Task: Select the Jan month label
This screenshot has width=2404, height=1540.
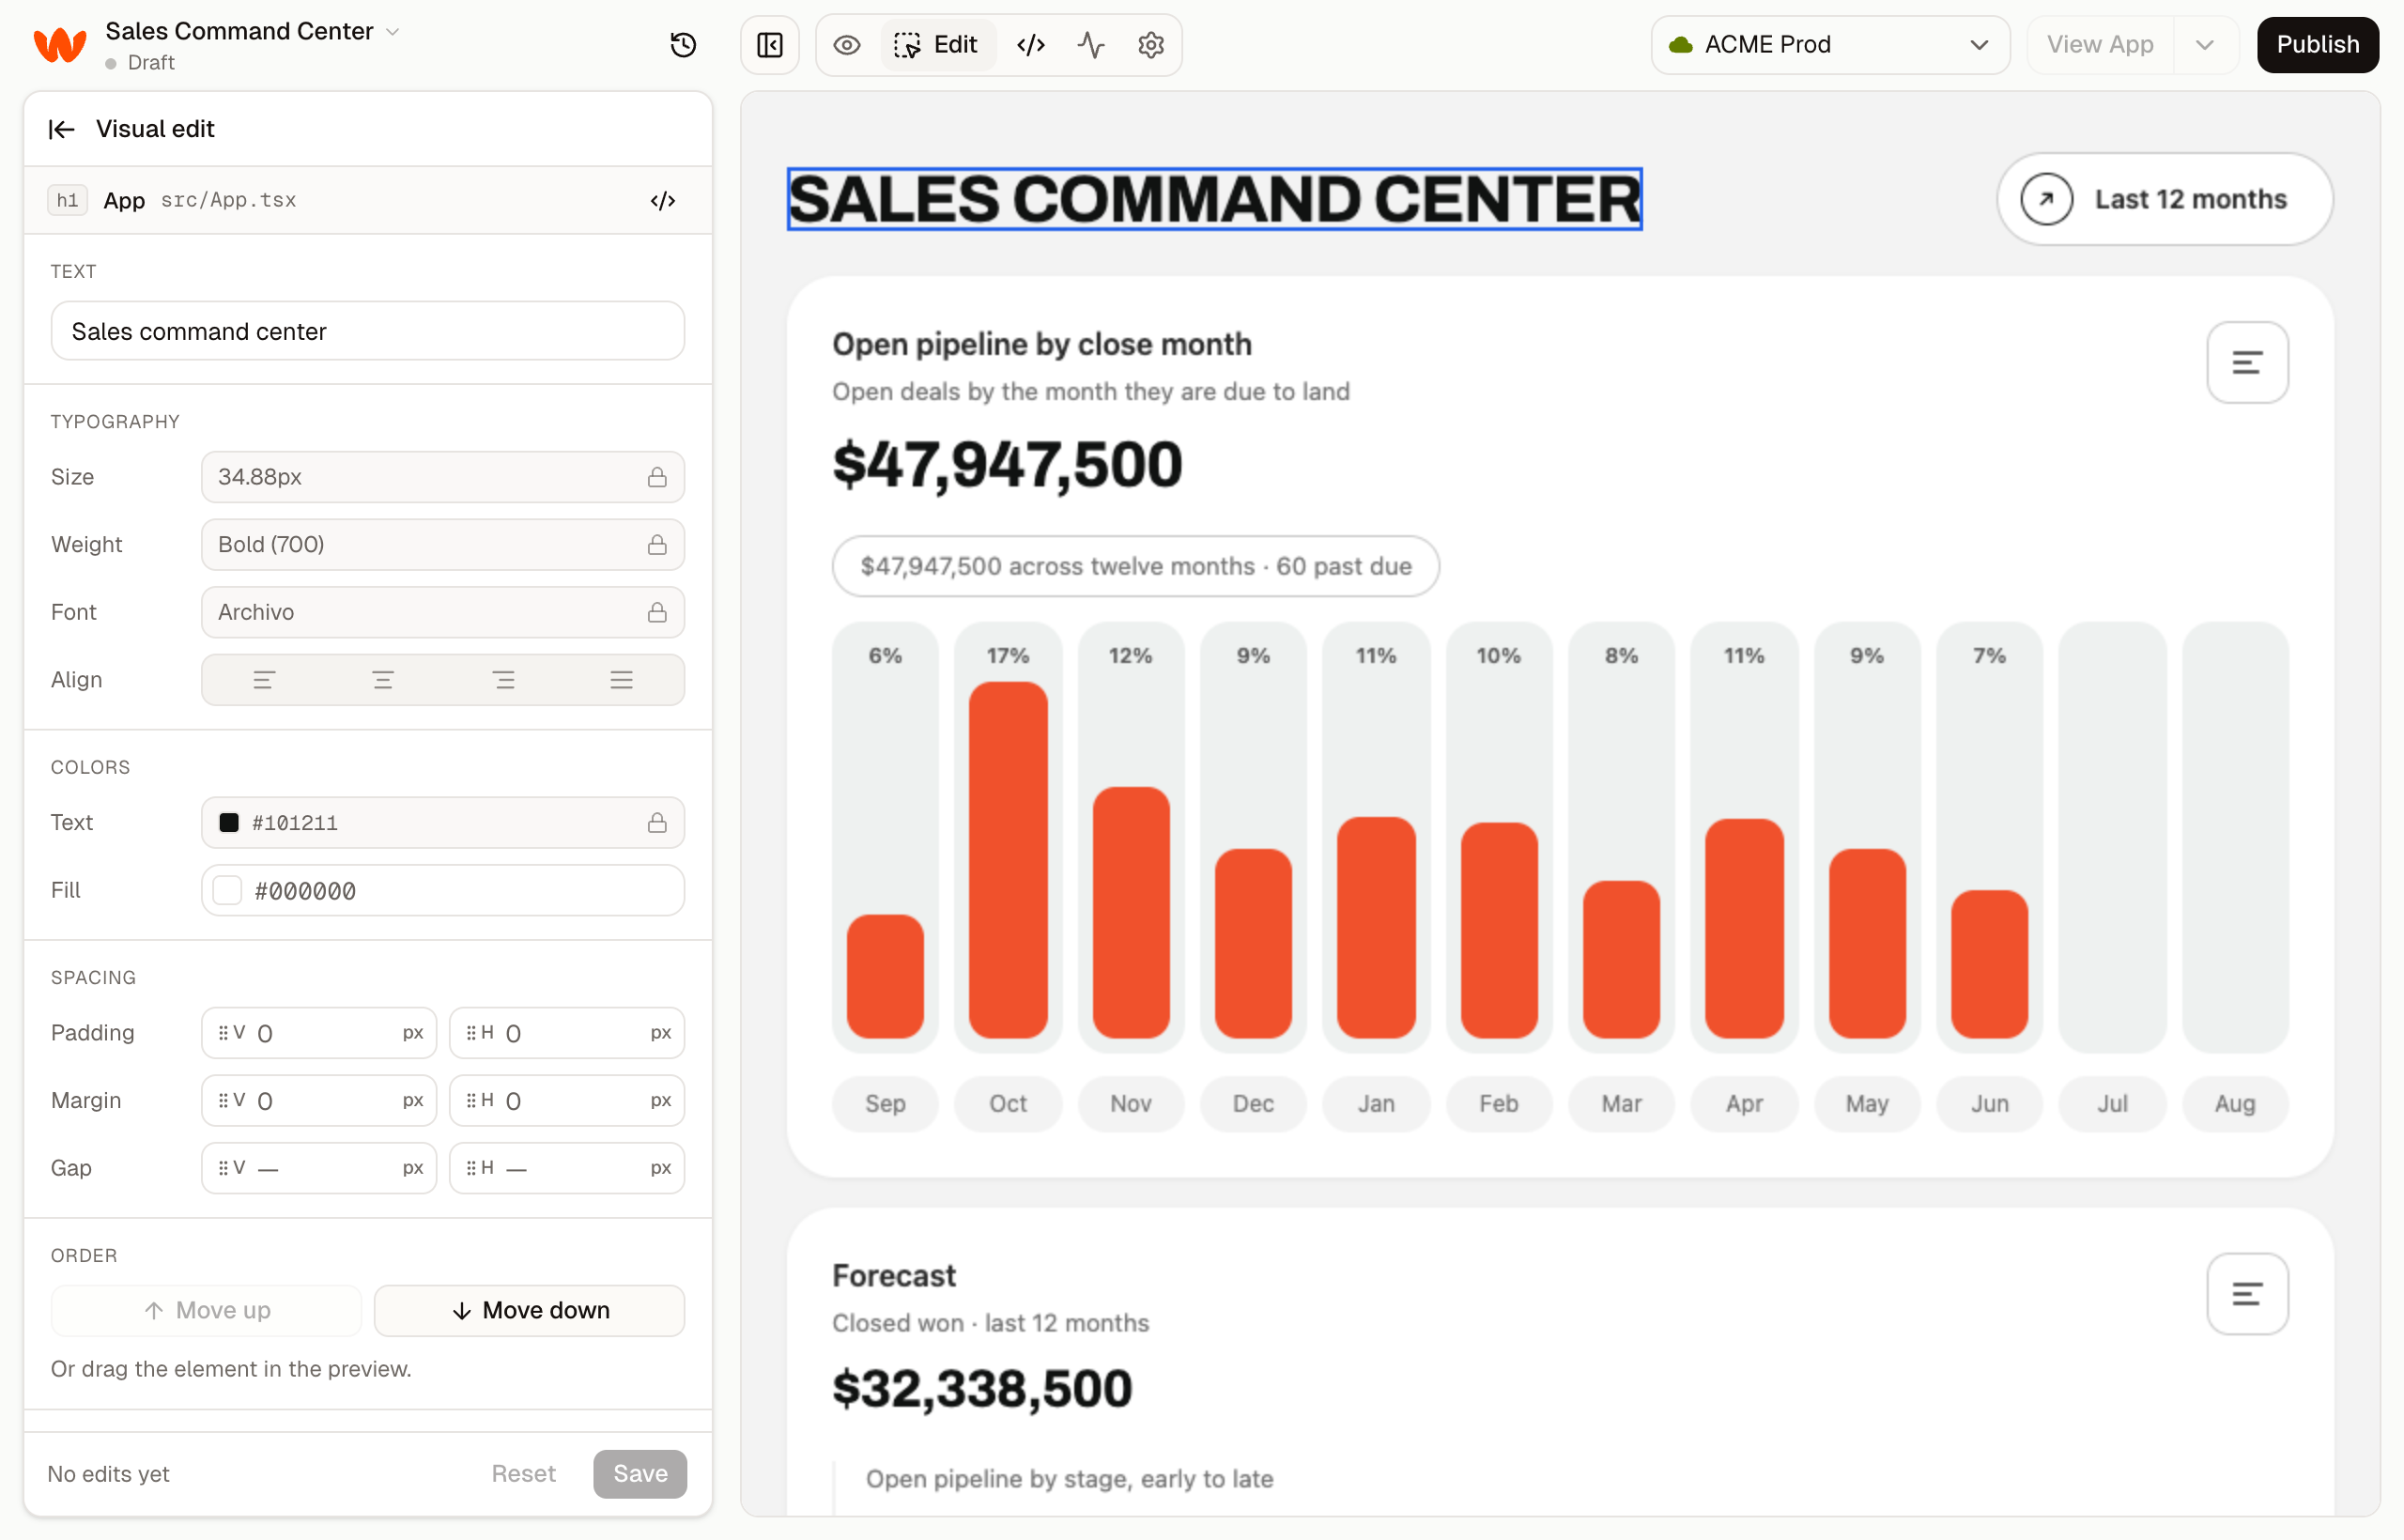Action: coord(1376,1104)
